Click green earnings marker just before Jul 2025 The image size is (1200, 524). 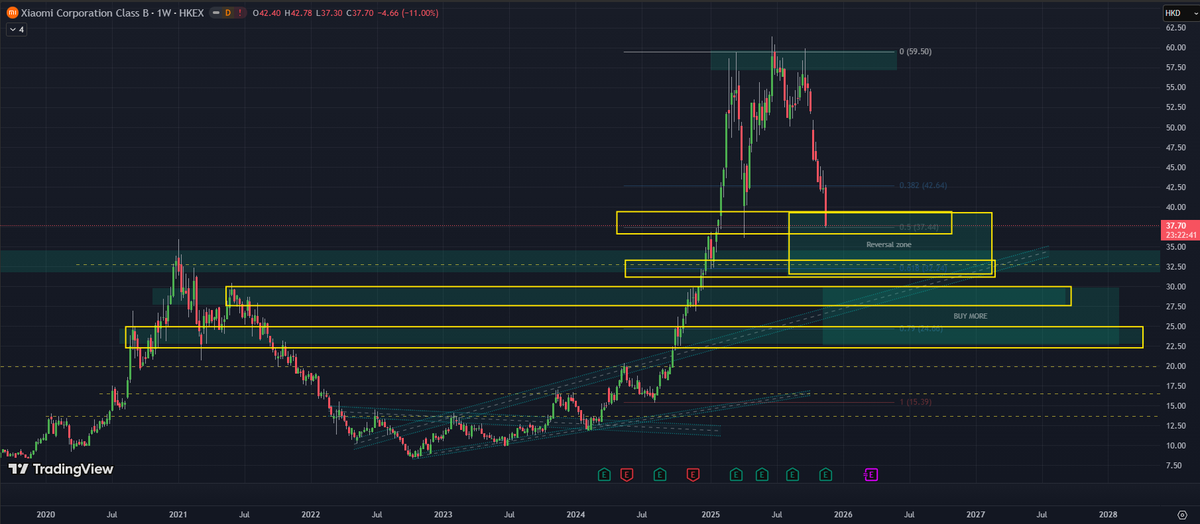point(762,474)
